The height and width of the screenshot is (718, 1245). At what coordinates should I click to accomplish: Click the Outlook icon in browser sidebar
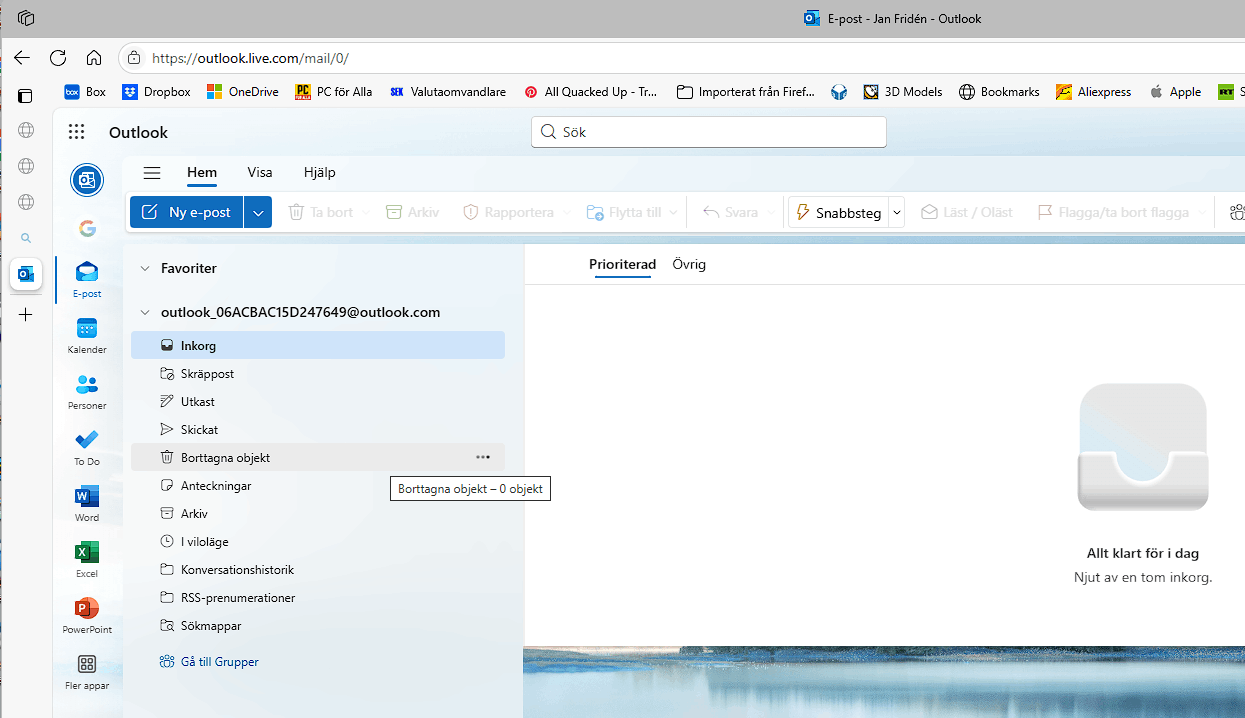pyautogui.click(x=26, y=273)
